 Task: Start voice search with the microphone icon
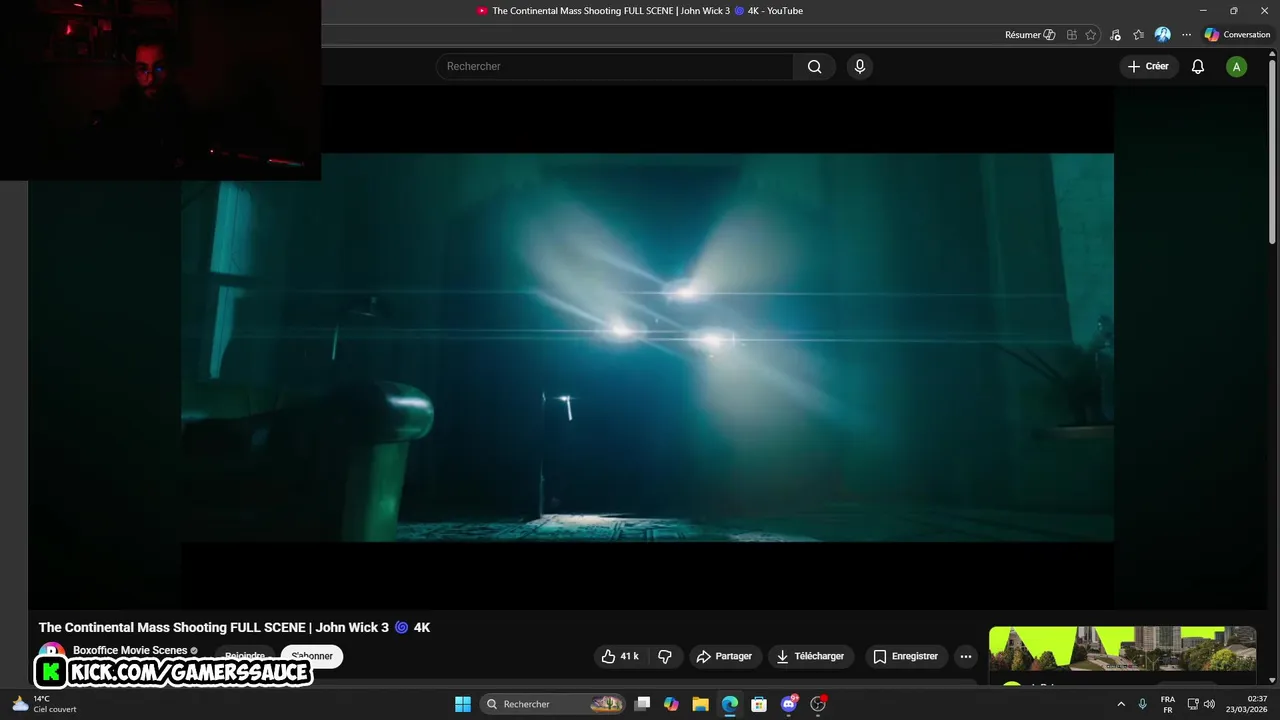click(859, 66)
